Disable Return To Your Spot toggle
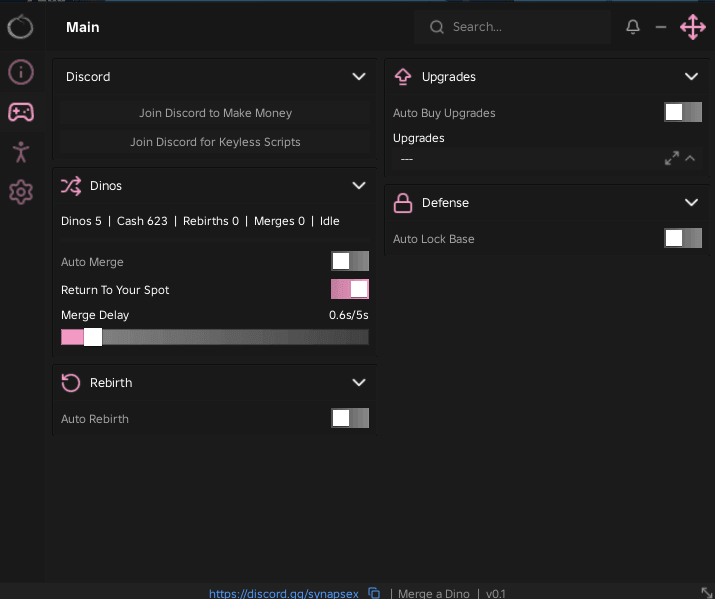Screen dimensions: 715x599 (350, 289)
